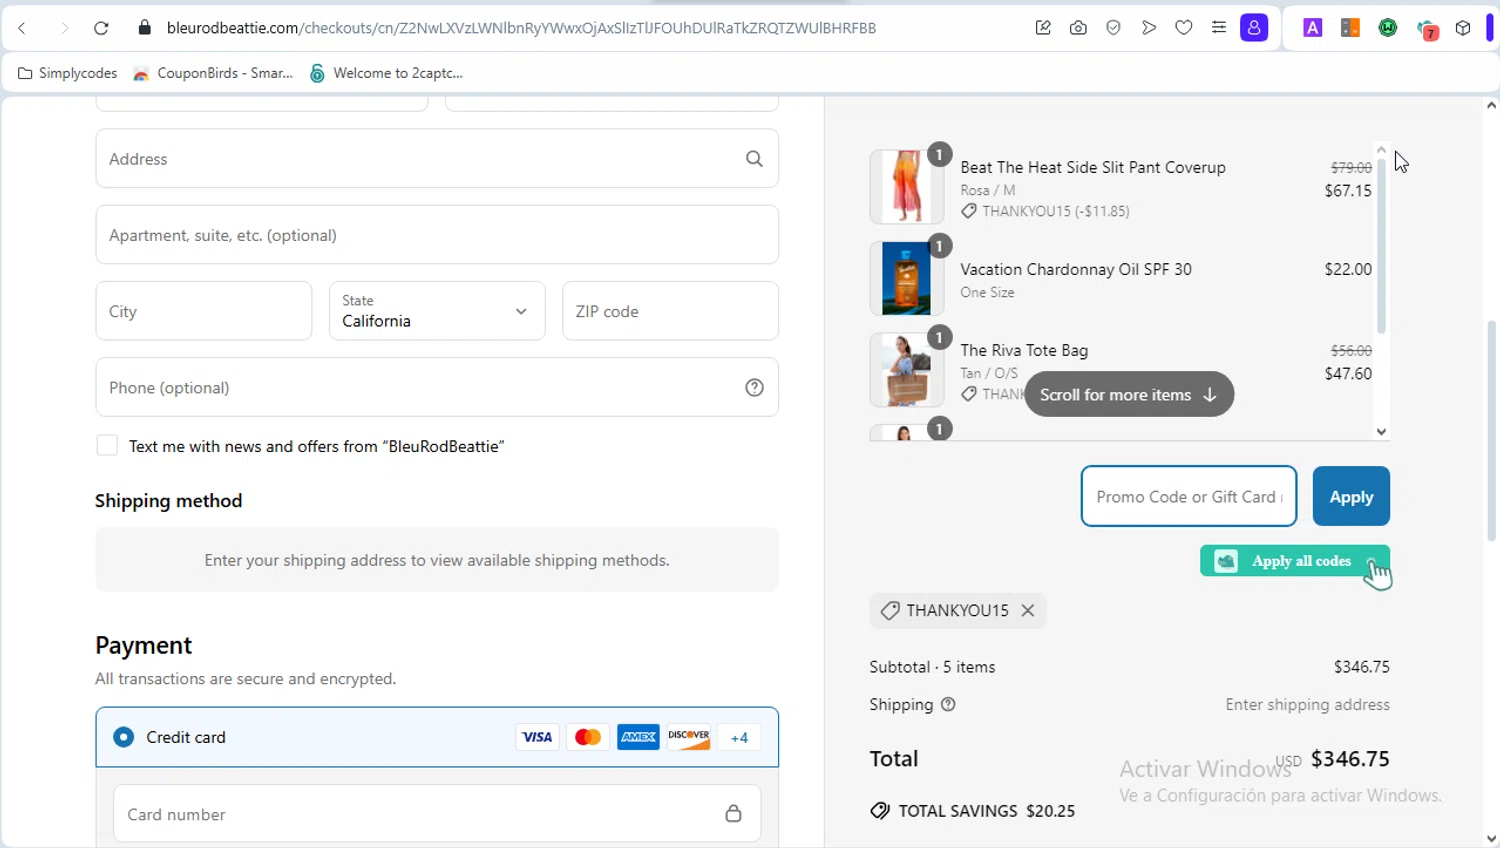Click Beat The Heat Side Slit Pant Coverup text
The width and height of the screenshot is (1500, 848).
[1093, 167]
